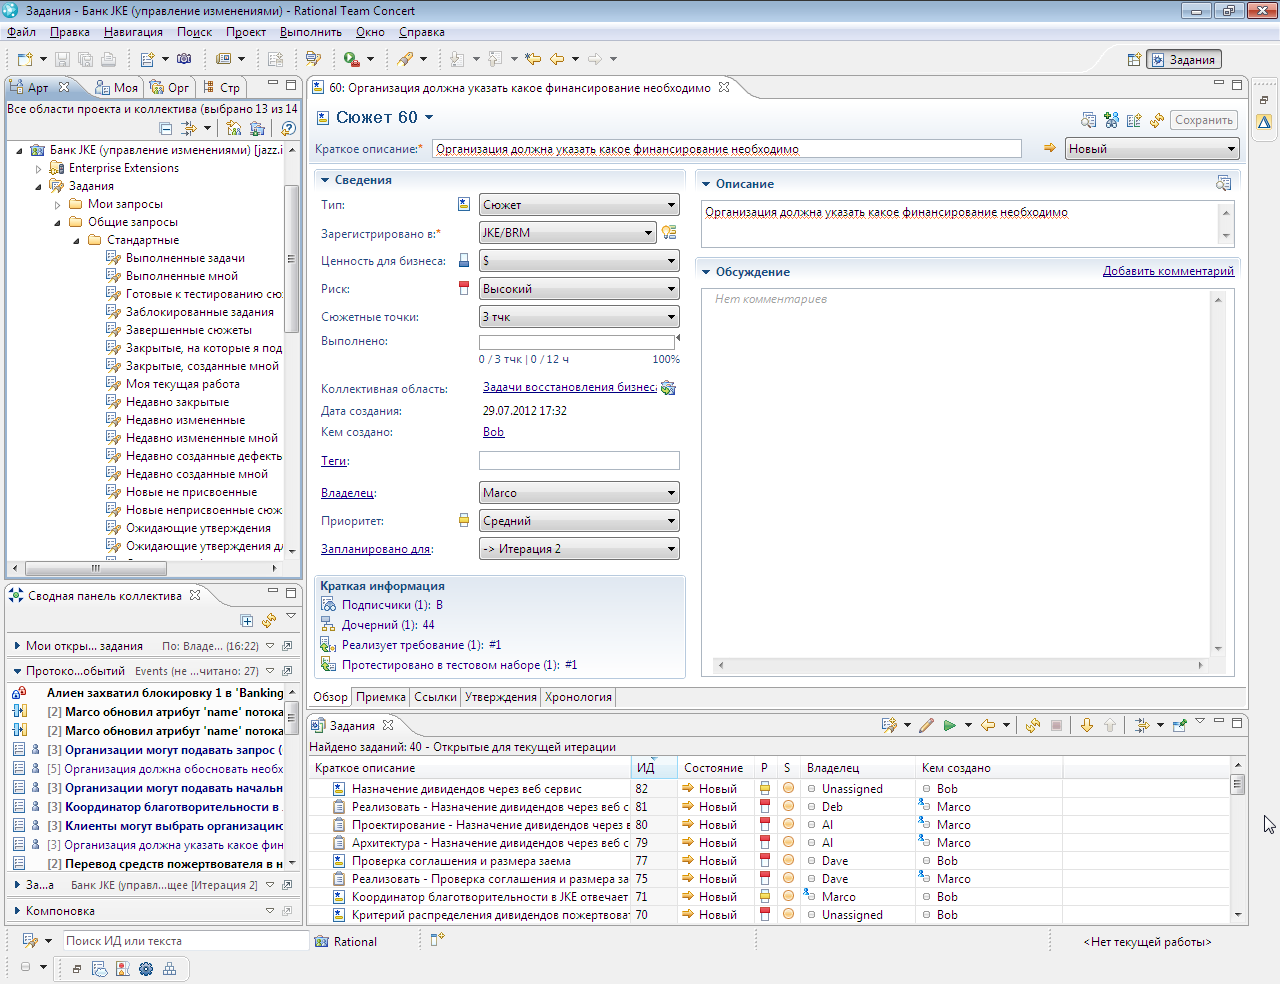
Task: Select Моя текущая работа query
Action: pyautogui.click(x=183, y=384)
